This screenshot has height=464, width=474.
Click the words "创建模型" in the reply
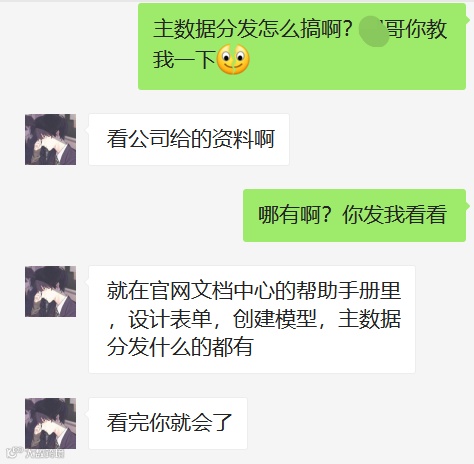tap(275, 319)
